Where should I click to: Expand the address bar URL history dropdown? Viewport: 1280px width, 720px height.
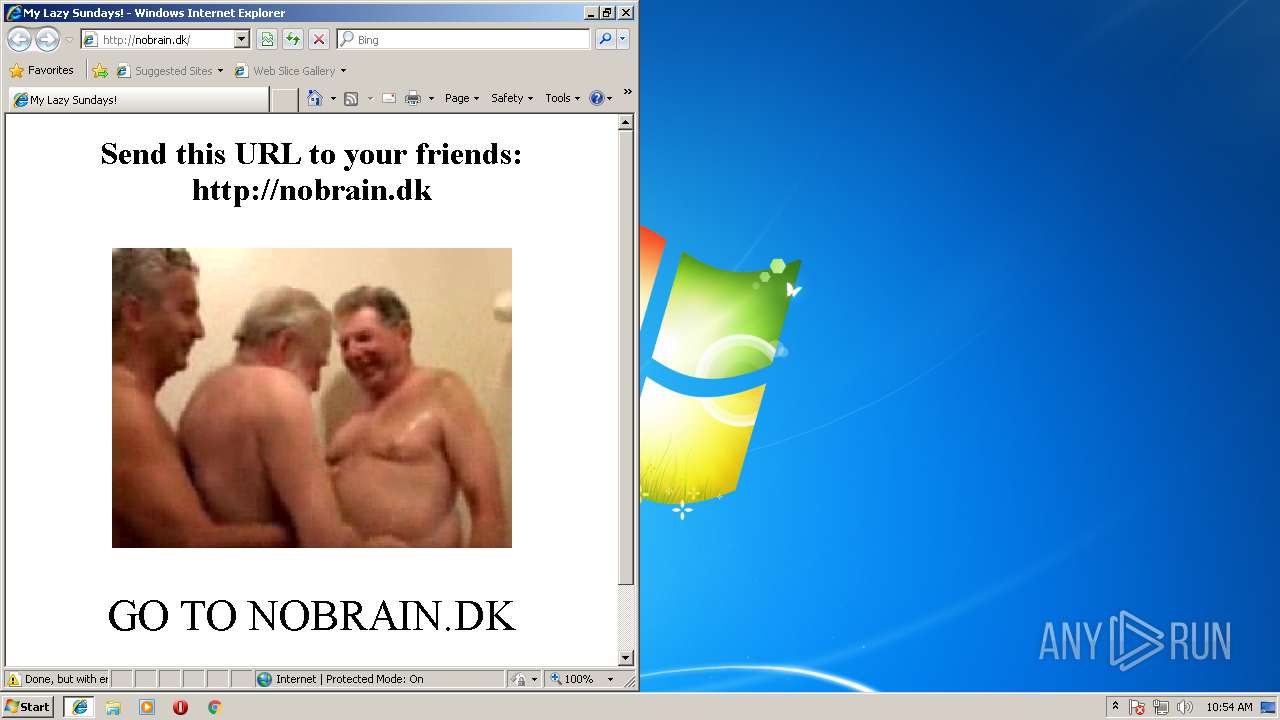coord(242,40)
